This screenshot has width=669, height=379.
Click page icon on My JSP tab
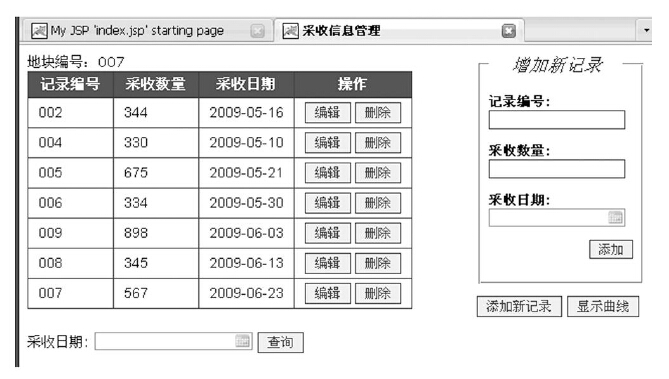click(x=39, y=31)
